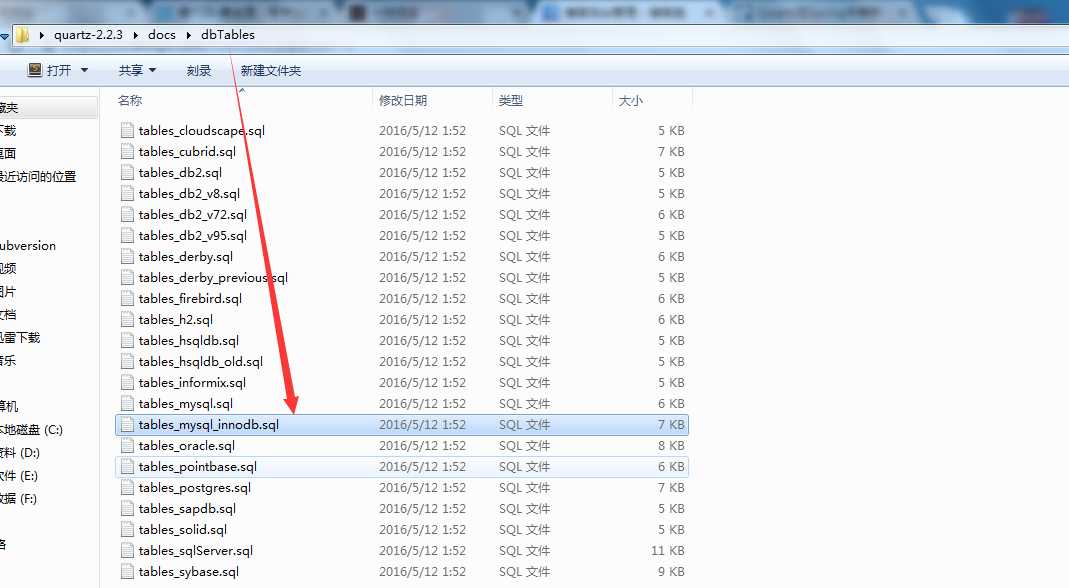Select file name tables_oracle.sql
This screenshot has height=588, width=1069.
tap(187, 445)
